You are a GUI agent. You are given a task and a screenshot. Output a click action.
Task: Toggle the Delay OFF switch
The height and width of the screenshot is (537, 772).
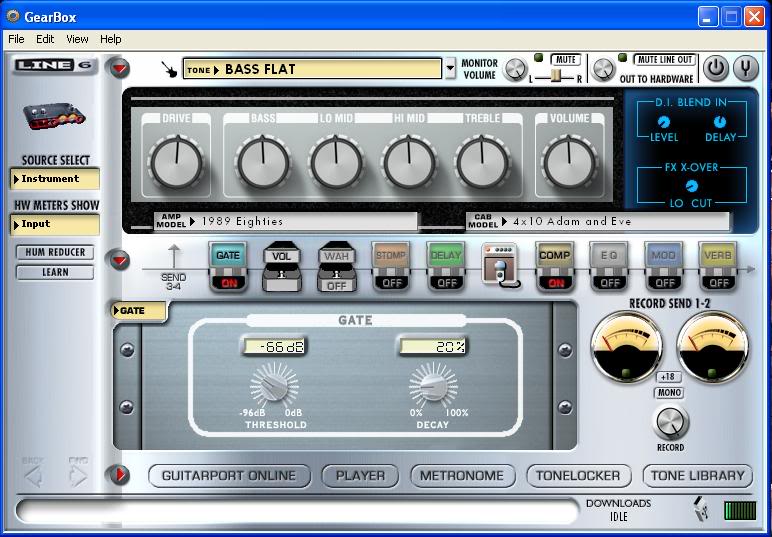pos(447,283)
